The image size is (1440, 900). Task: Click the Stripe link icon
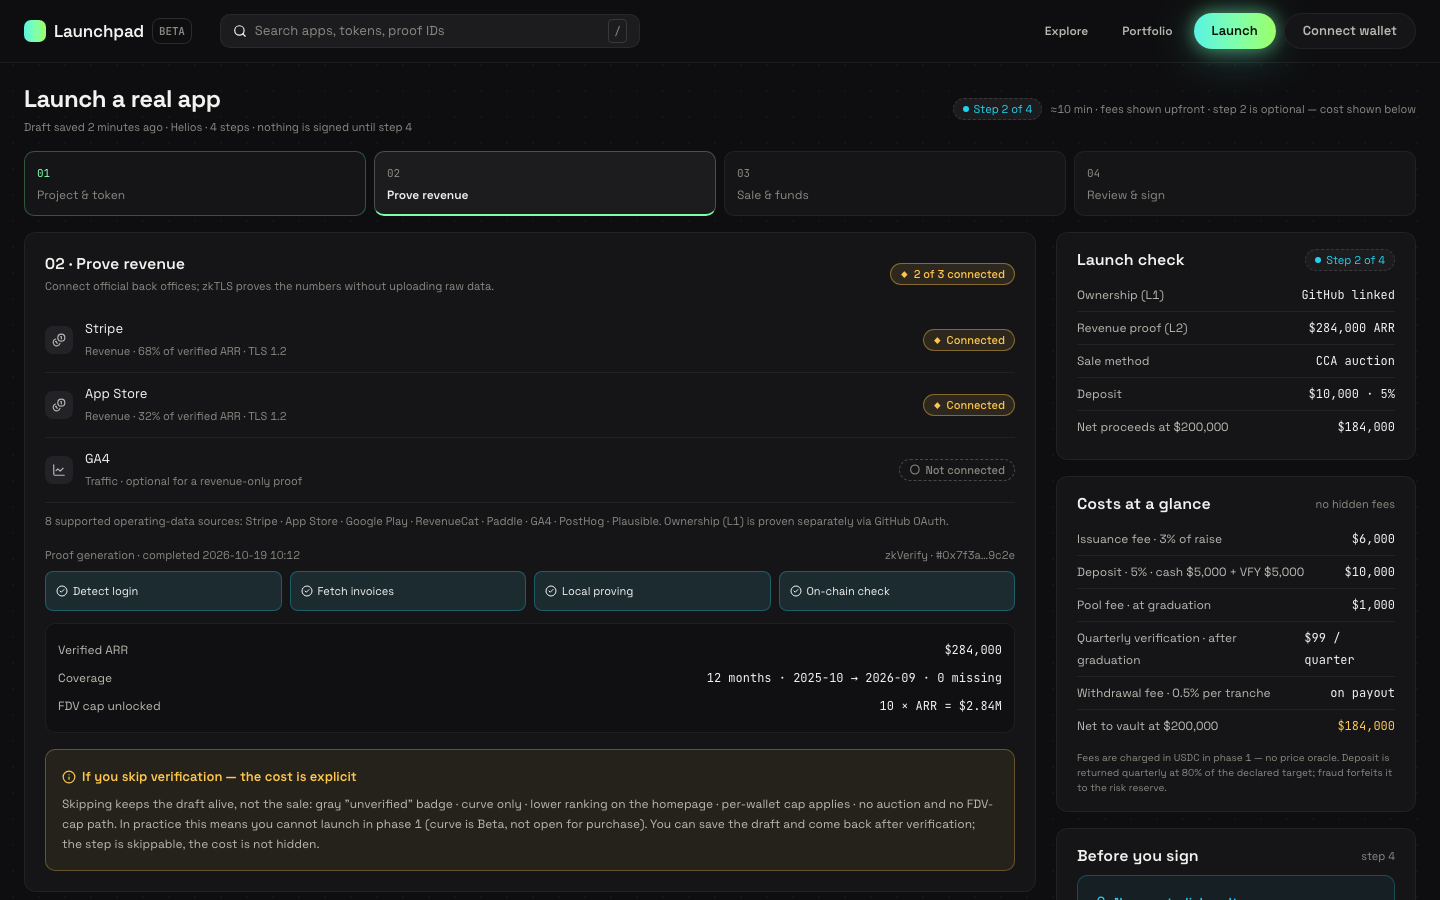pos(59,340)
